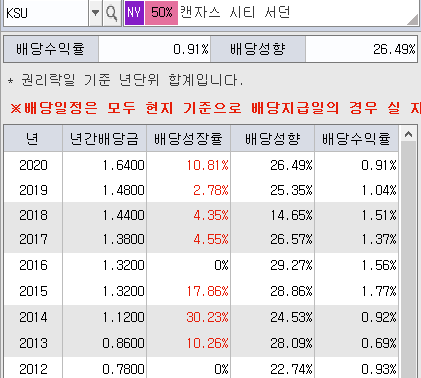This screenshot has height=378, width=421.
Task: Click the 년간배당금 column header
Action: 104,138
